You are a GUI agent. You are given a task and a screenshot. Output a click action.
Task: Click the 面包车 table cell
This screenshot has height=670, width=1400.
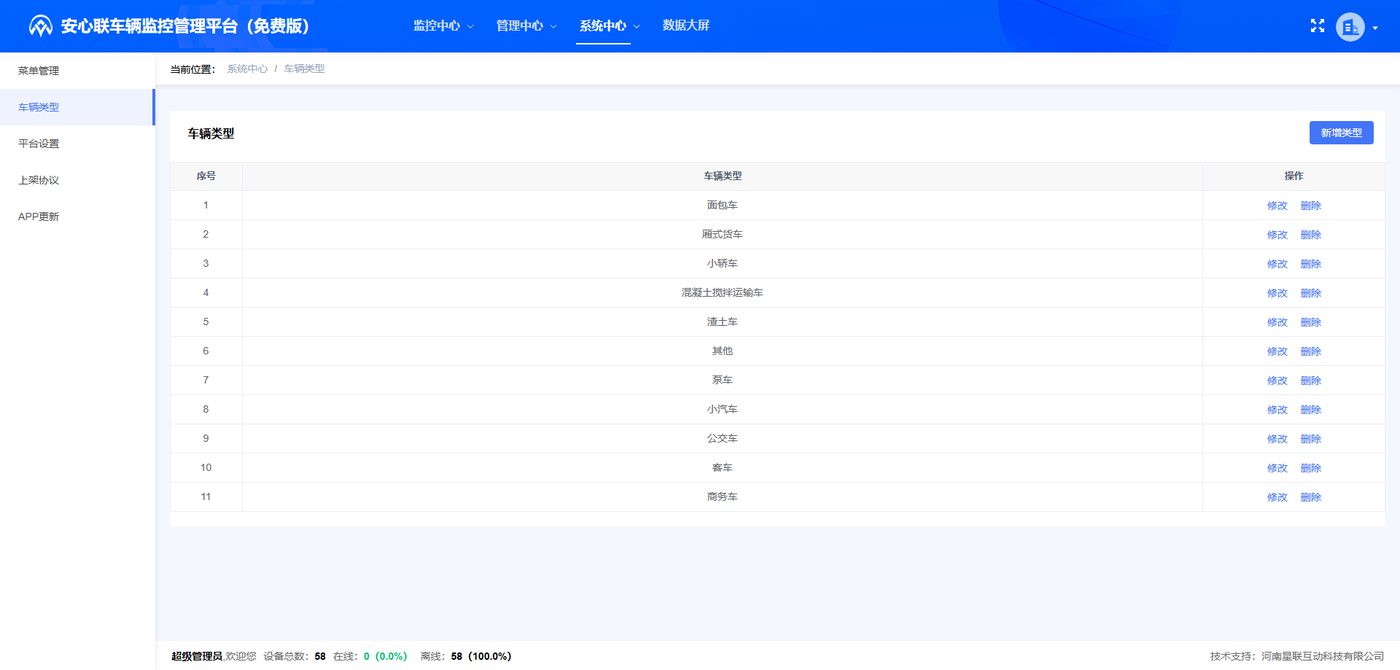(x=722, y=205)
